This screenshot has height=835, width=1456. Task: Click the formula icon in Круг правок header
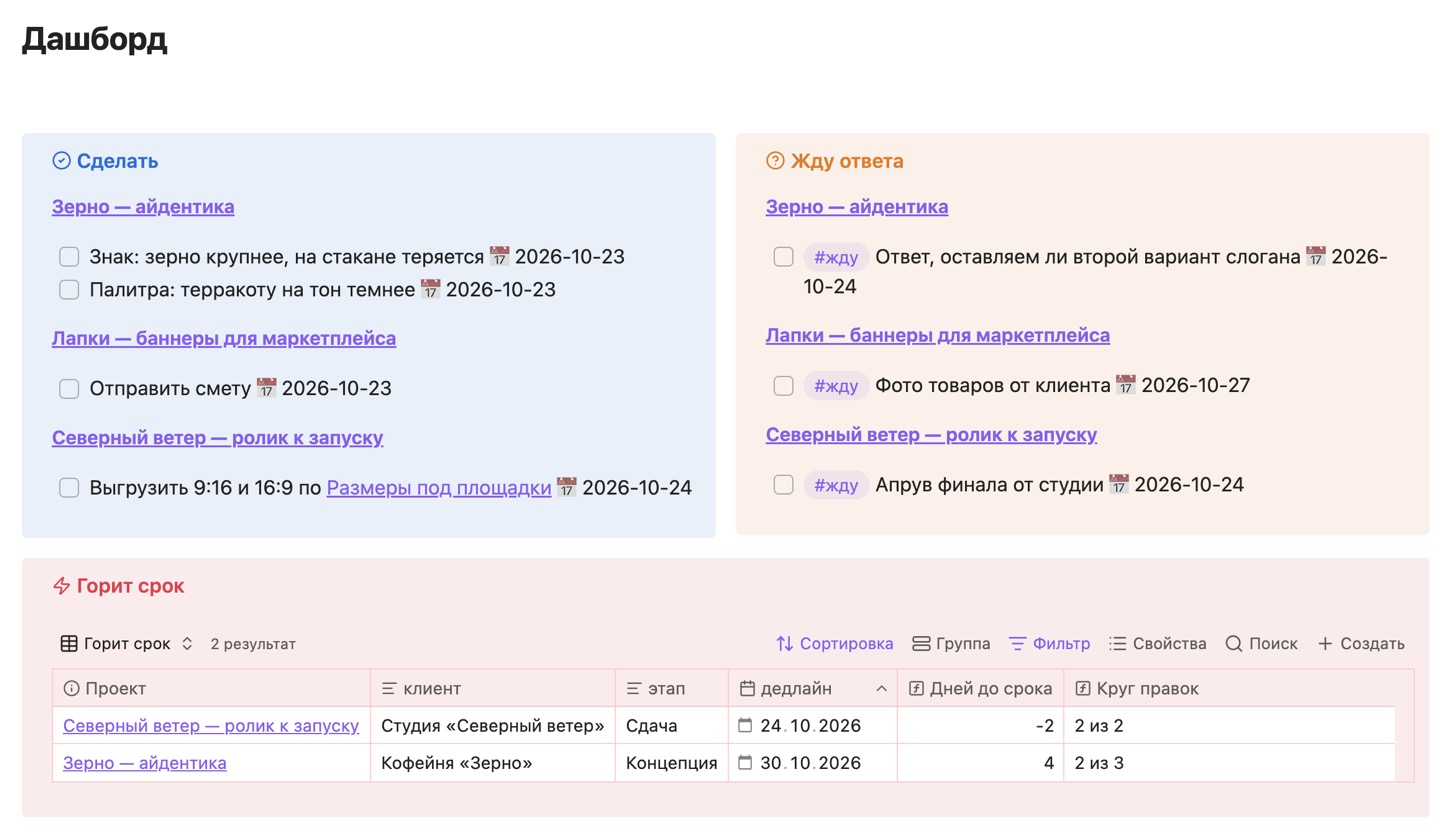[1083, 688]
